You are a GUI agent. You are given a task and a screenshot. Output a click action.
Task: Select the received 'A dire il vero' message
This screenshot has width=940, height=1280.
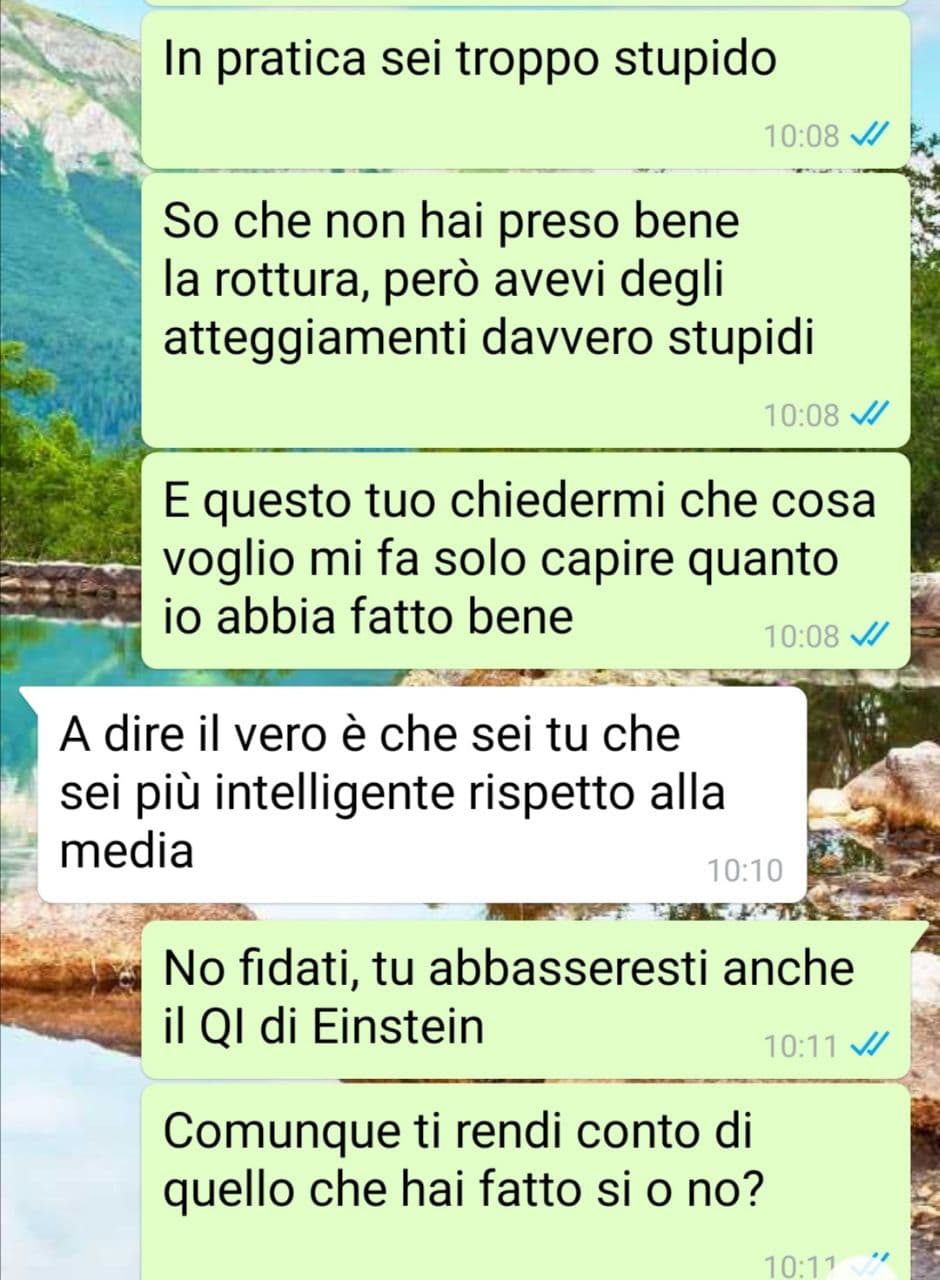point(422,795)
